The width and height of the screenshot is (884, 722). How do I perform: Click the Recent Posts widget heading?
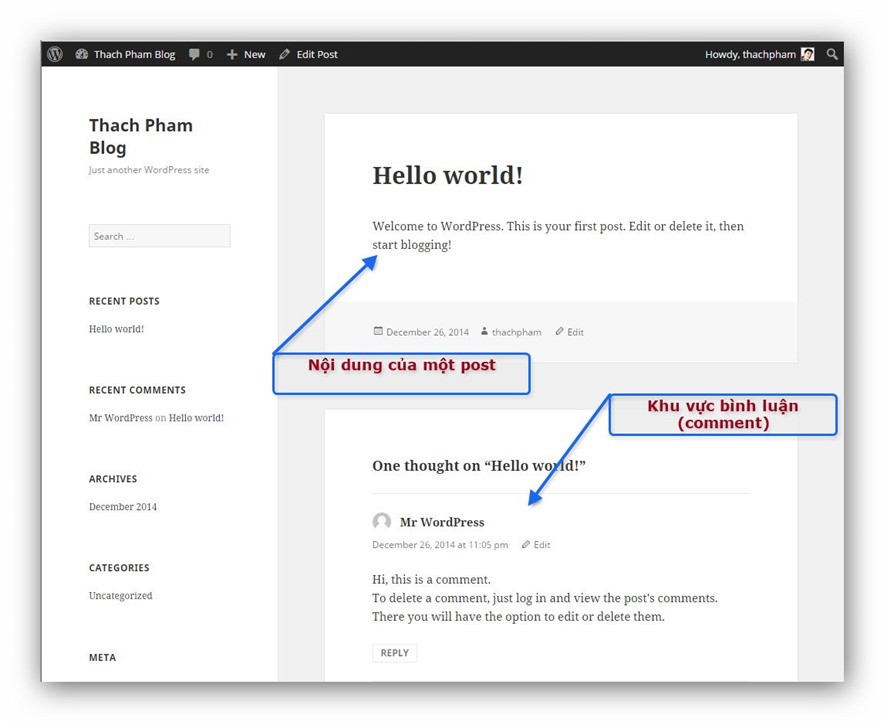coord(124,301)
